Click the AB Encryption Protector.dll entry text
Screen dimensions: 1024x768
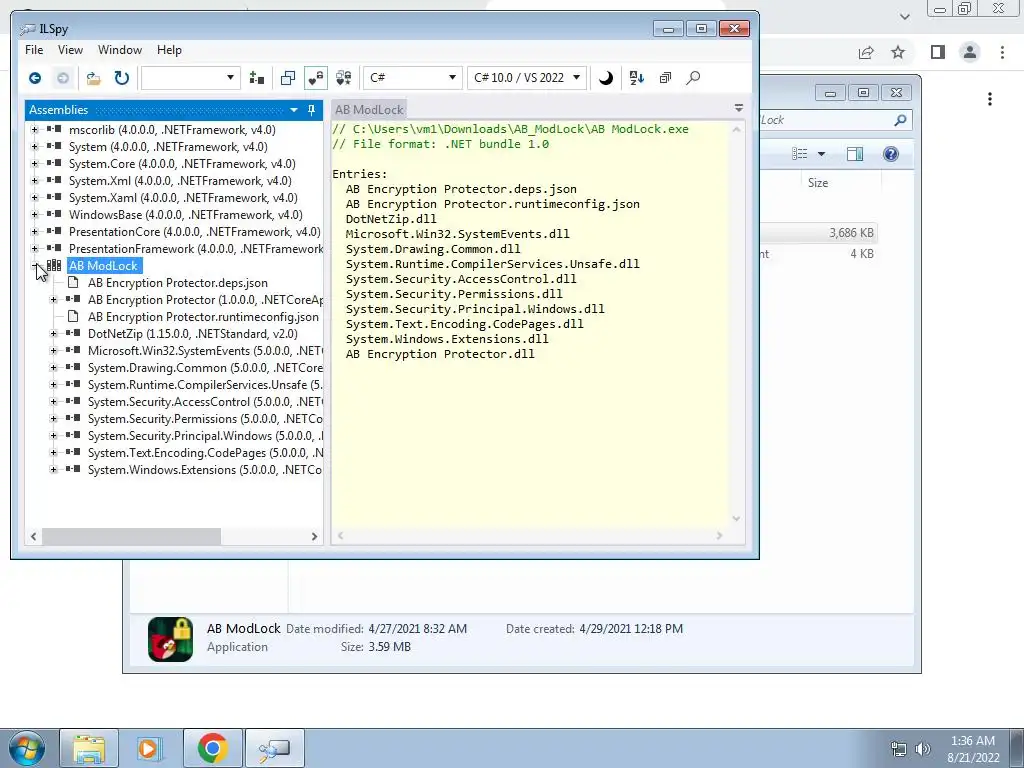(440, 354)
